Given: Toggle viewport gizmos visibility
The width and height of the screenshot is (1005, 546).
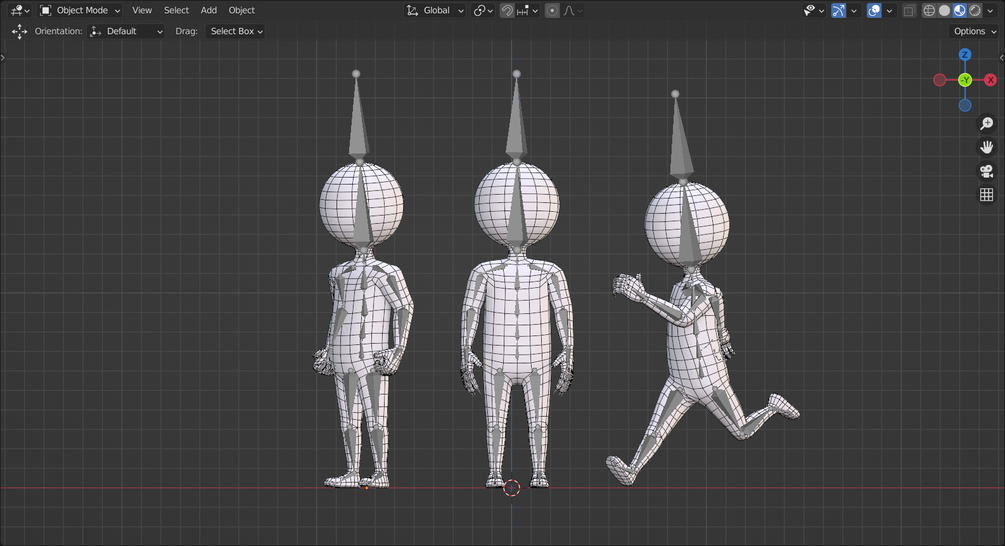Looking at the screenshot, I should pos(838,11).
